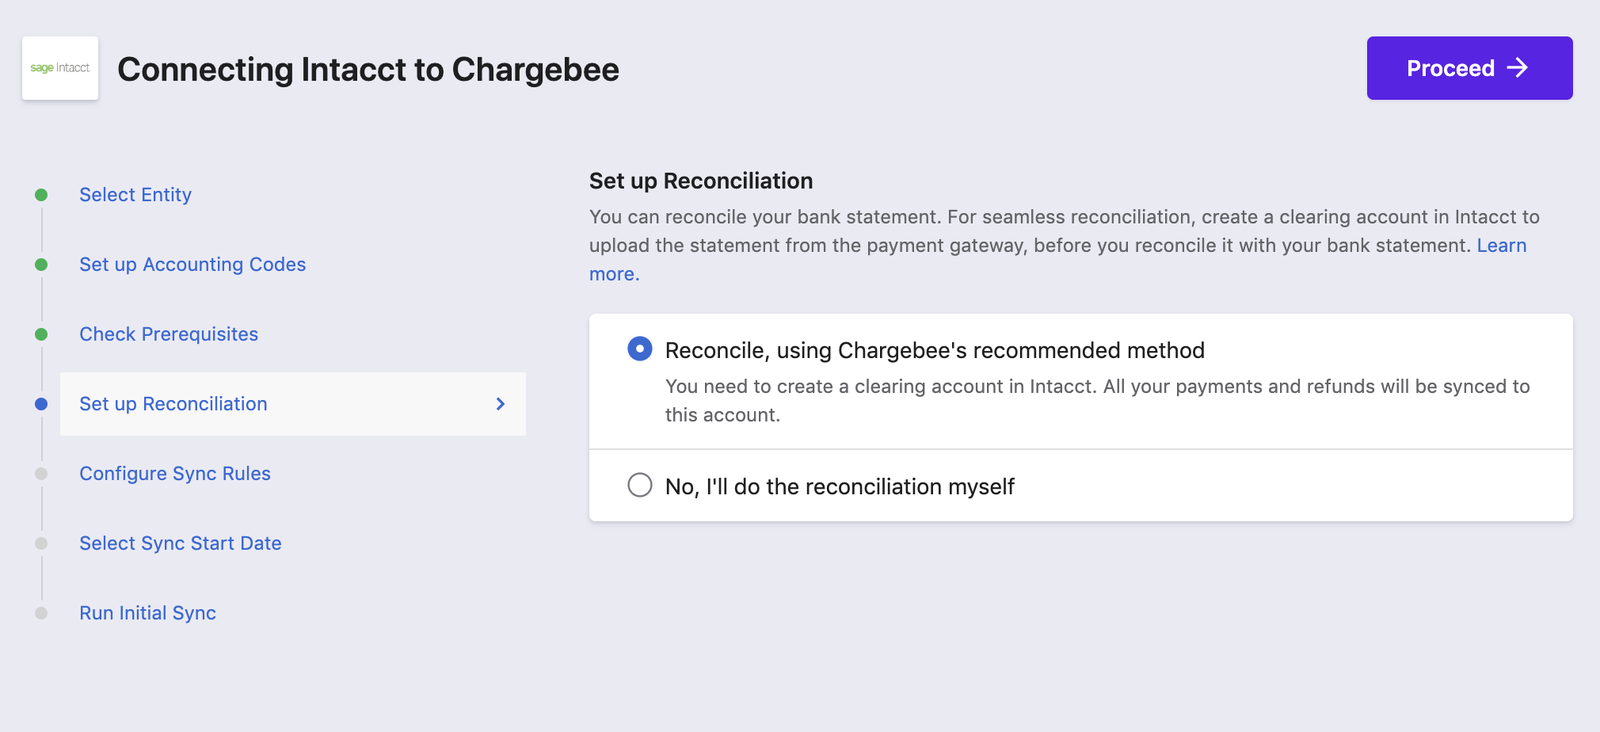Click the green dot beside Select Entity
Image resolution: width=1600 pixels, height=732 pixels.
coord(41,195)
